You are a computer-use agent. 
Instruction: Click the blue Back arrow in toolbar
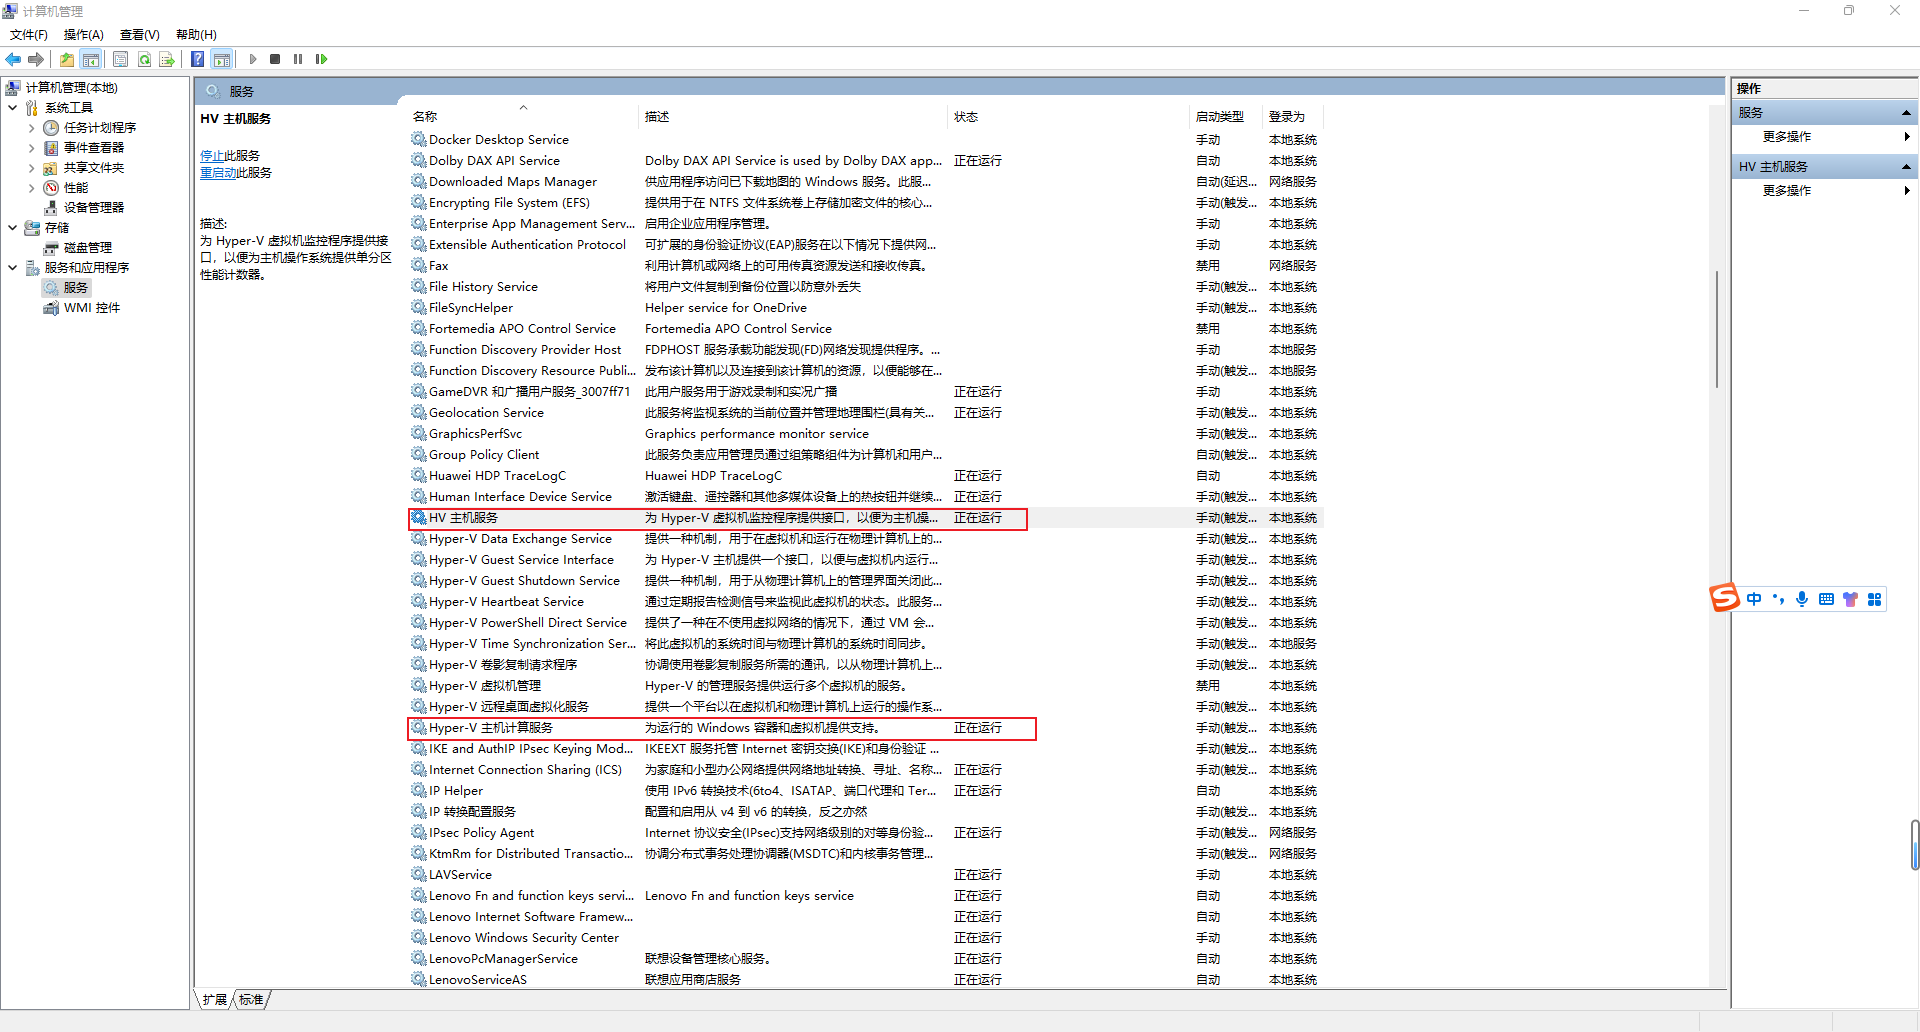coord(13,59)
